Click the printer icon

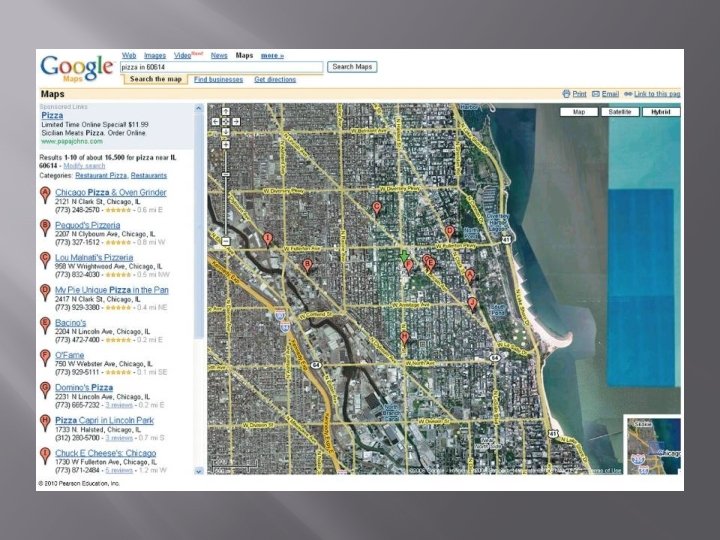pyautogui.click(x=566, y=94)
